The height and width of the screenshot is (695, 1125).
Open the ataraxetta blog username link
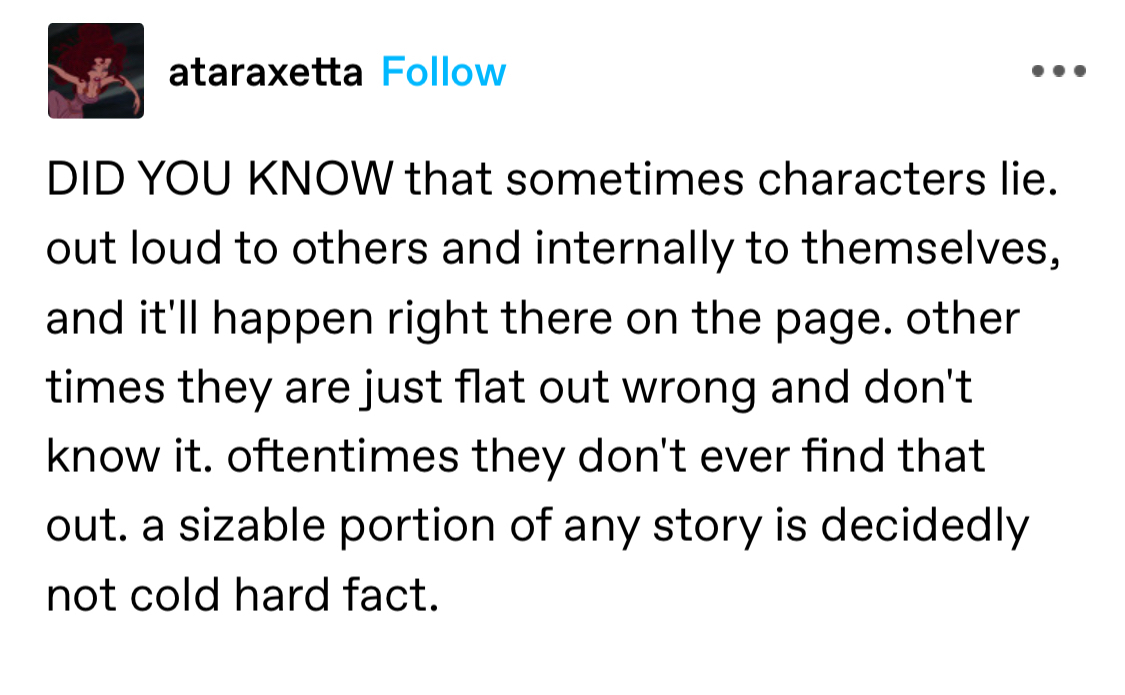tap(265, 72)
